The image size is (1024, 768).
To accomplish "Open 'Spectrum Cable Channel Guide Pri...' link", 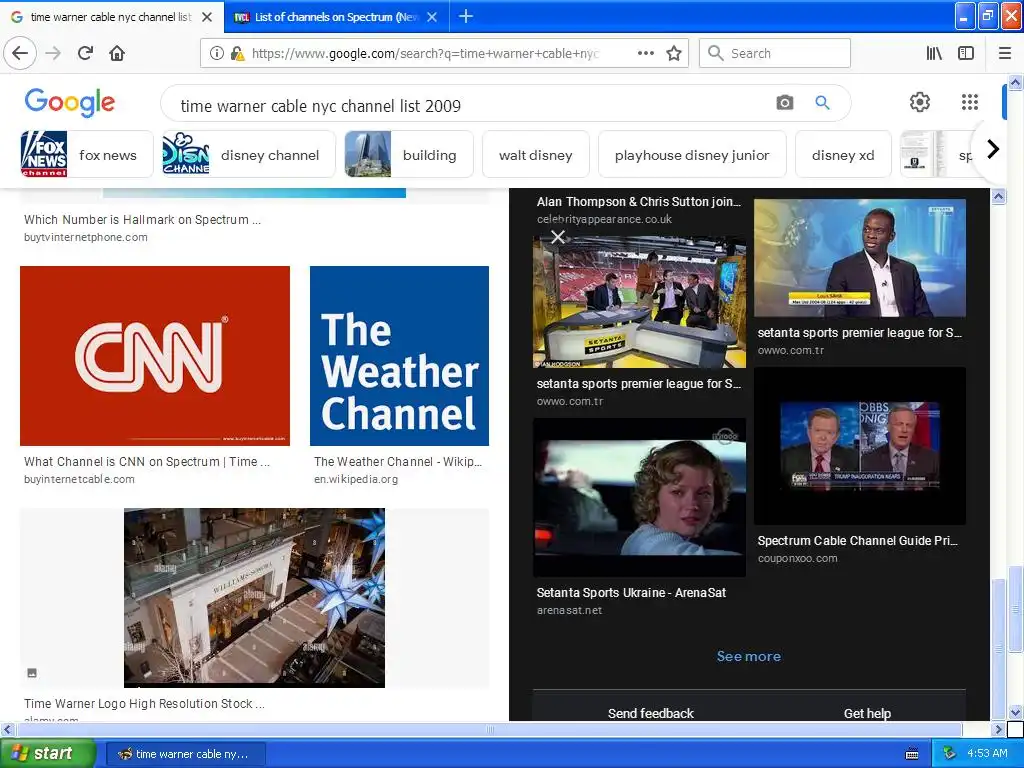I will pyautogui.click(x=857, y=541).
